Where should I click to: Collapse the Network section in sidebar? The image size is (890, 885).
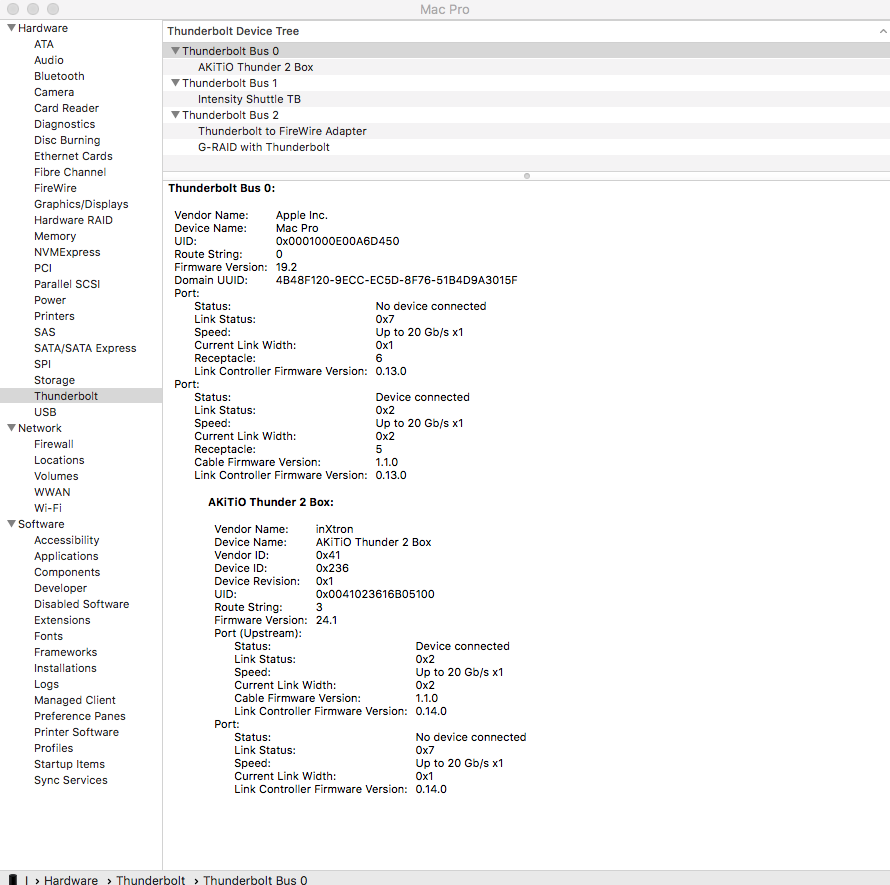11,428
